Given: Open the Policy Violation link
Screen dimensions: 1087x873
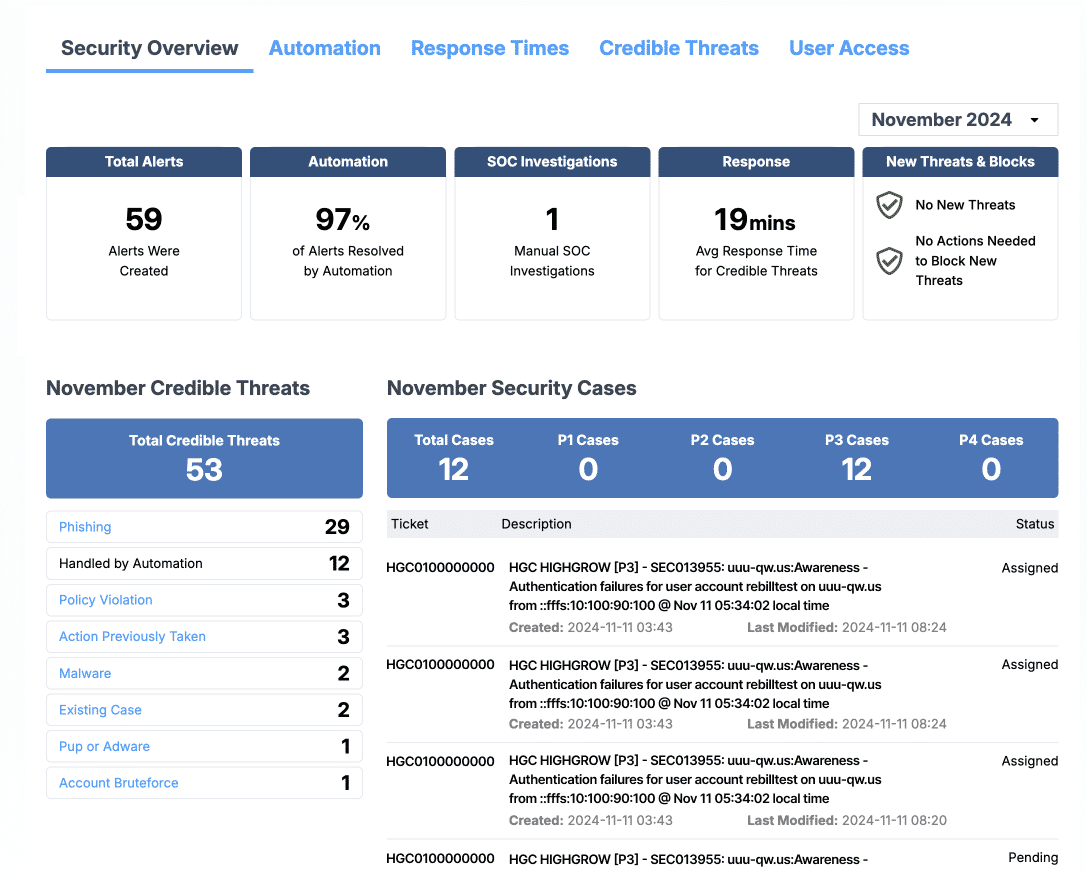Looking at the screenshot, I should click(105, 600).
